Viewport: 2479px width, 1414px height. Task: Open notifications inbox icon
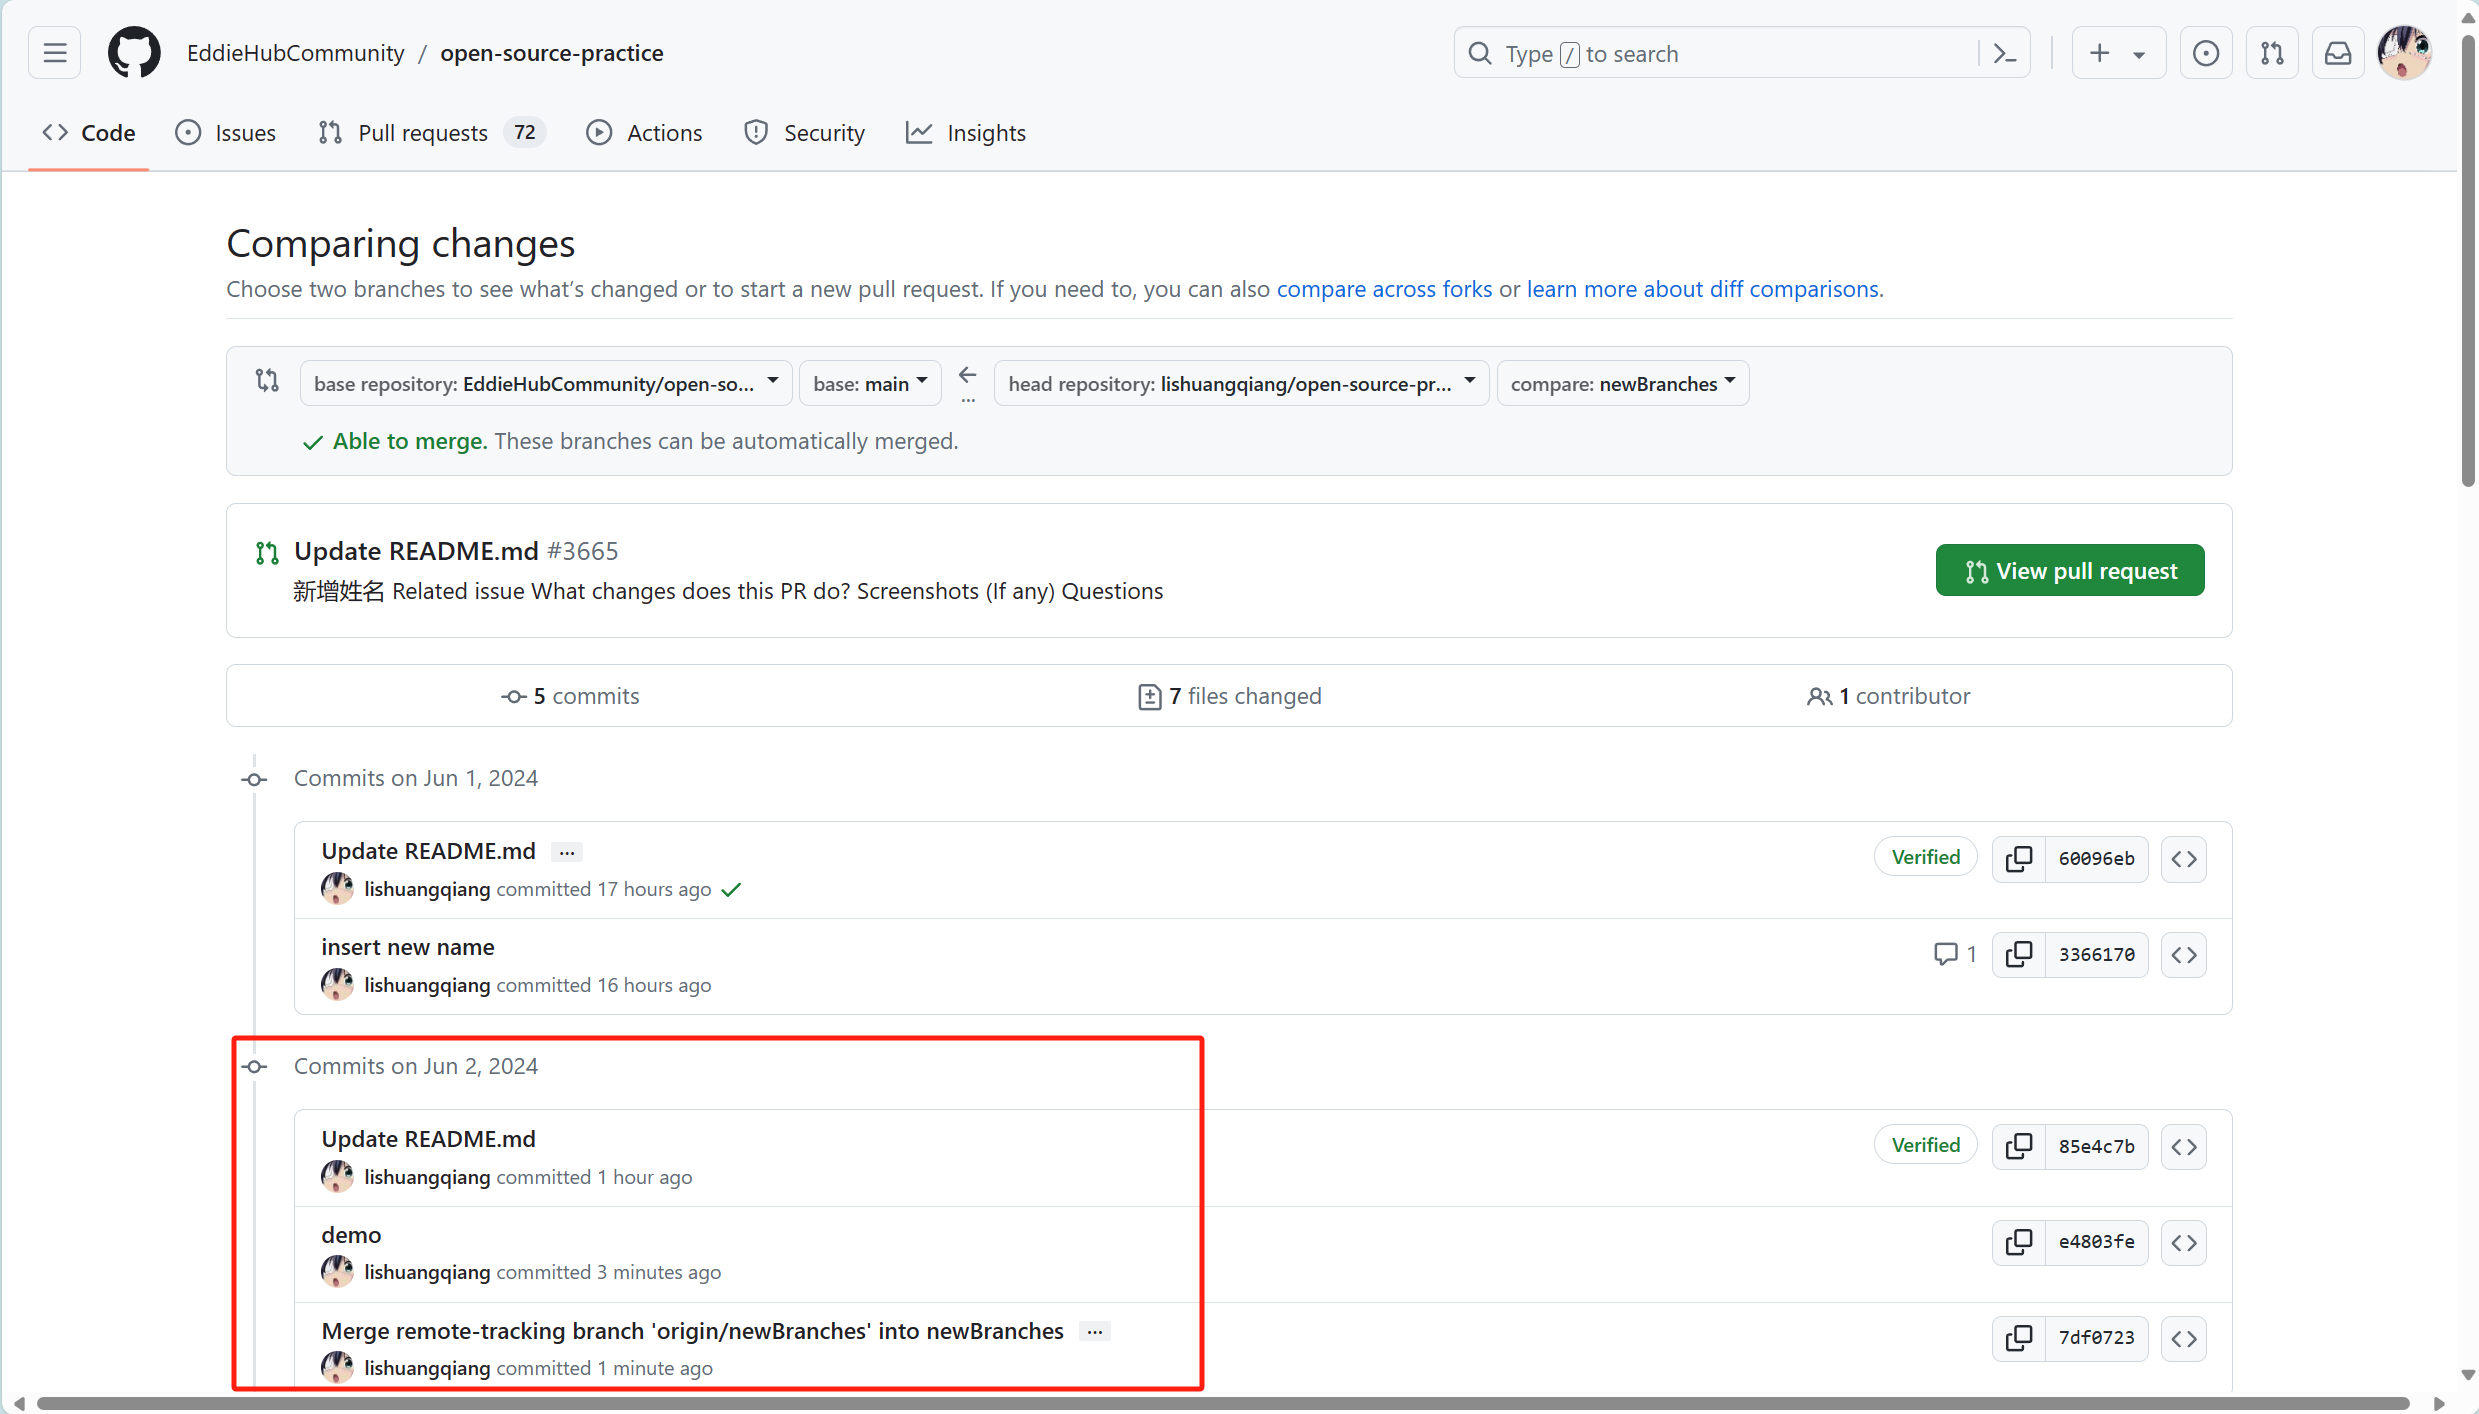pos(2337,53)
